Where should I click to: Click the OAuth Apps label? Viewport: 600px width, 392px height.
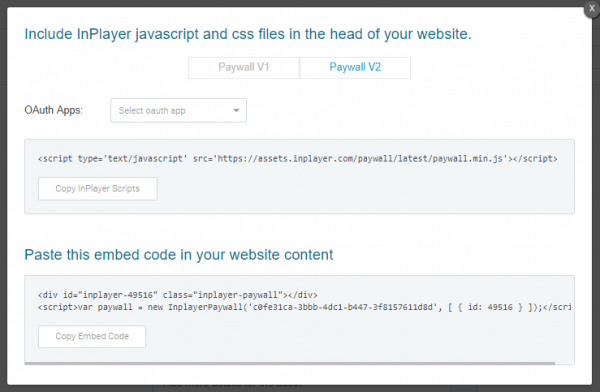[x=54, y=110]
